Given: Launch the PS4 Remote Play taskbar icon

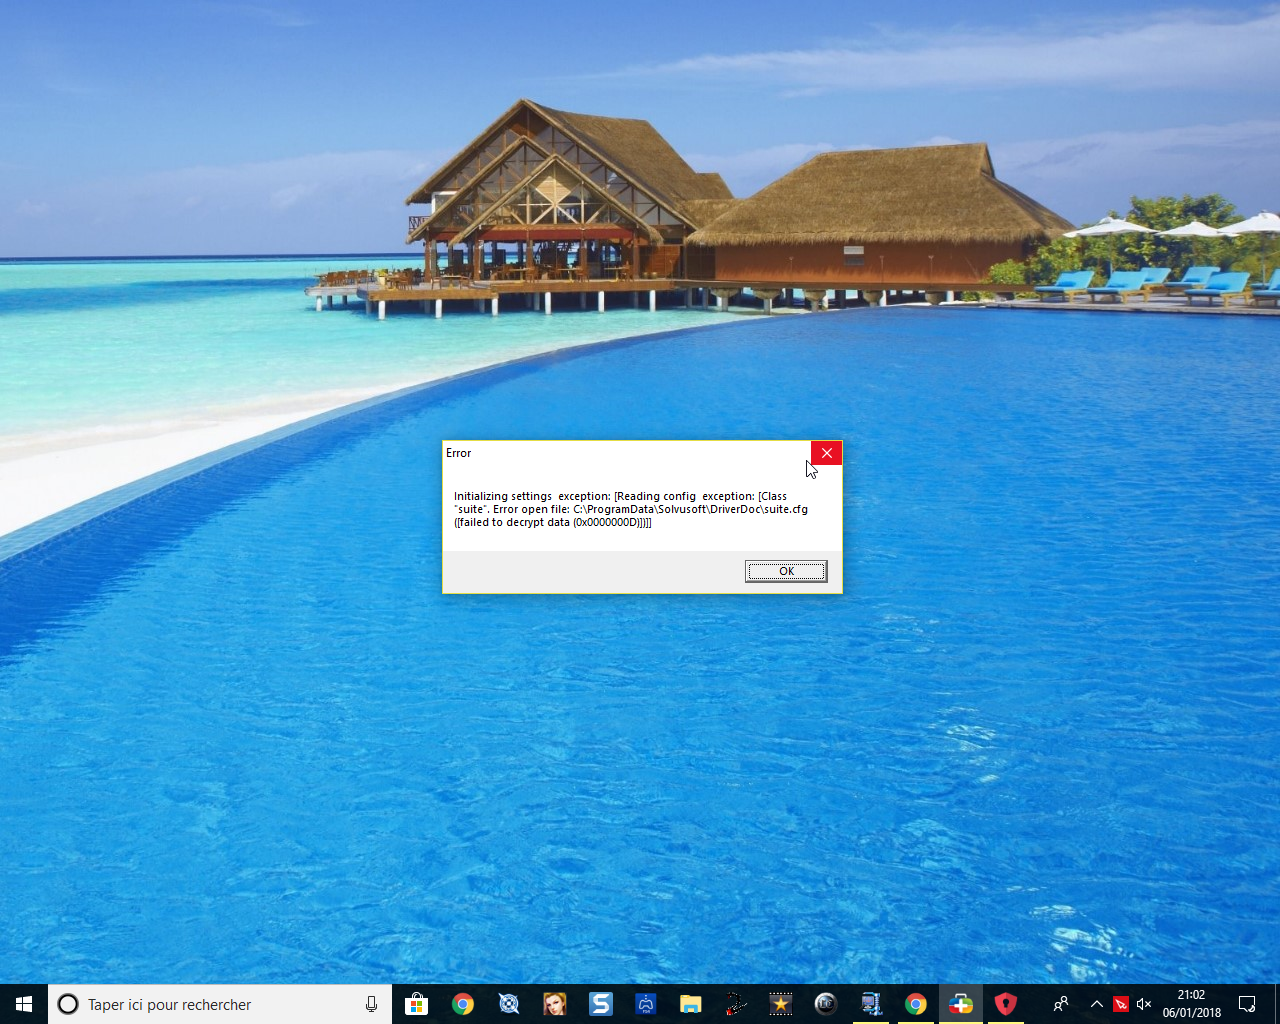Looking at the screenshot, I should point(646,1004).
